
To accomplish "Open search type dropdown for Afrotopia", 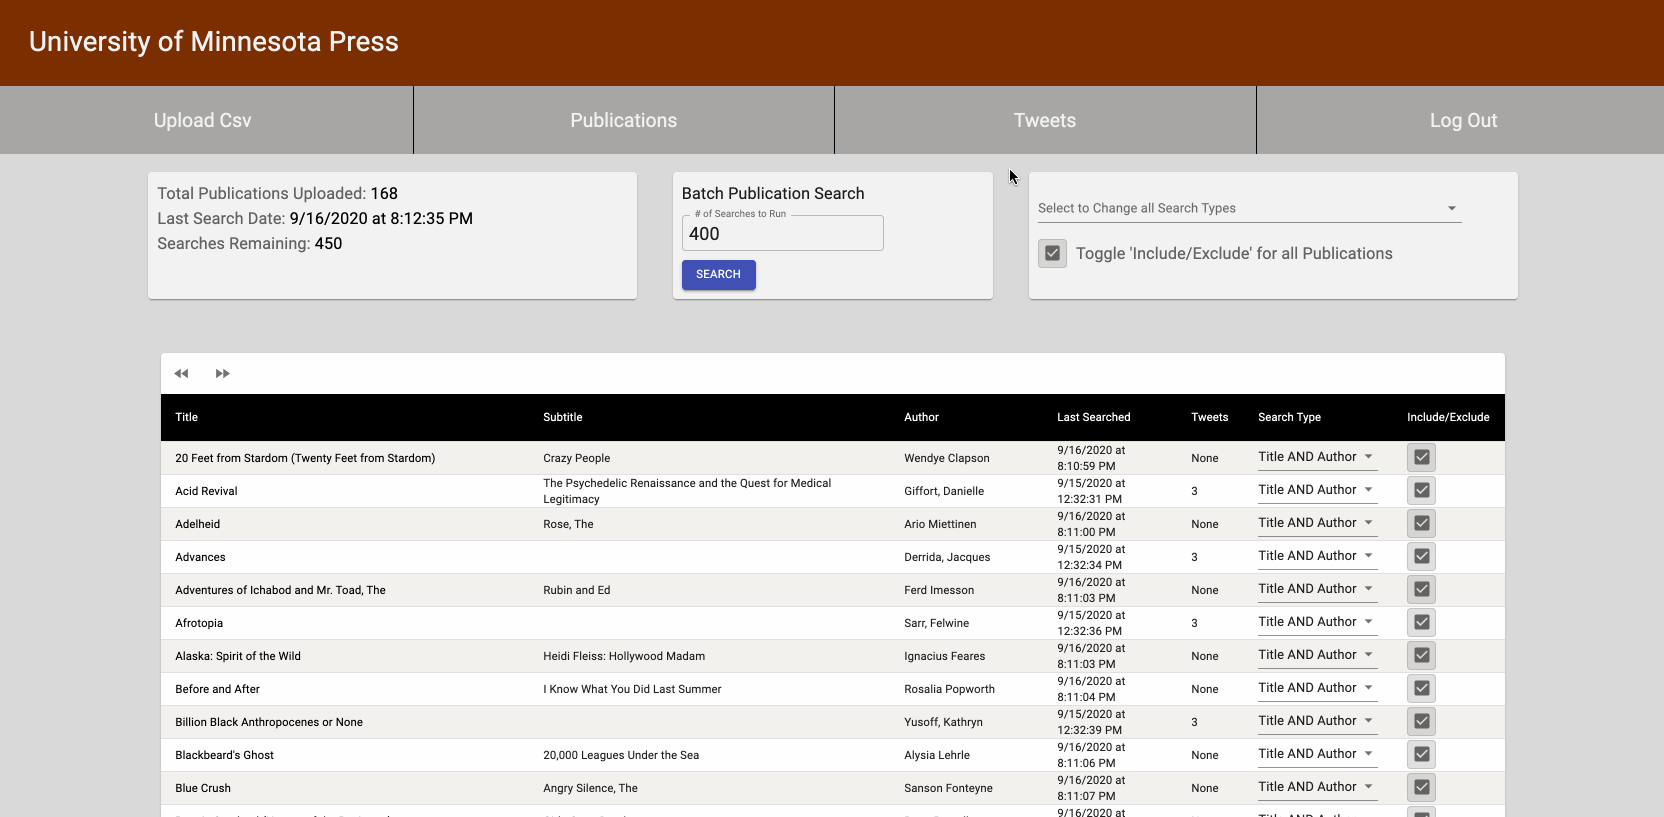I will (1317, 622).
